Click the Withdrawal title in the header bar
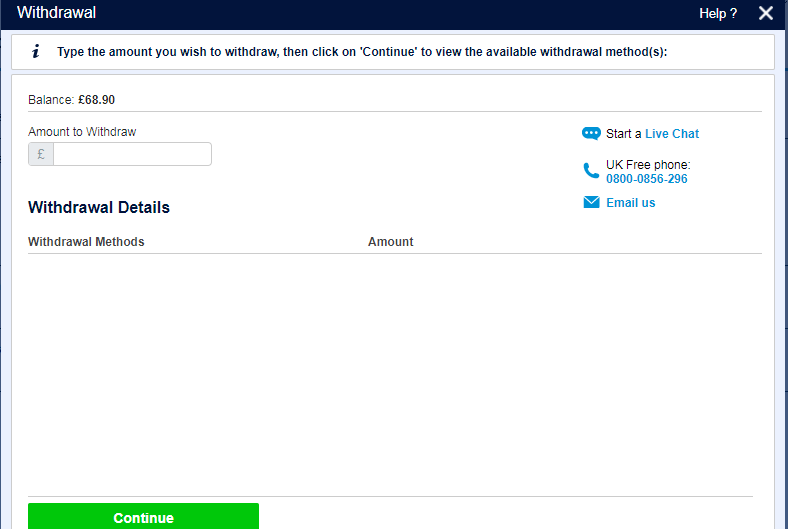 tap(56, 13)
